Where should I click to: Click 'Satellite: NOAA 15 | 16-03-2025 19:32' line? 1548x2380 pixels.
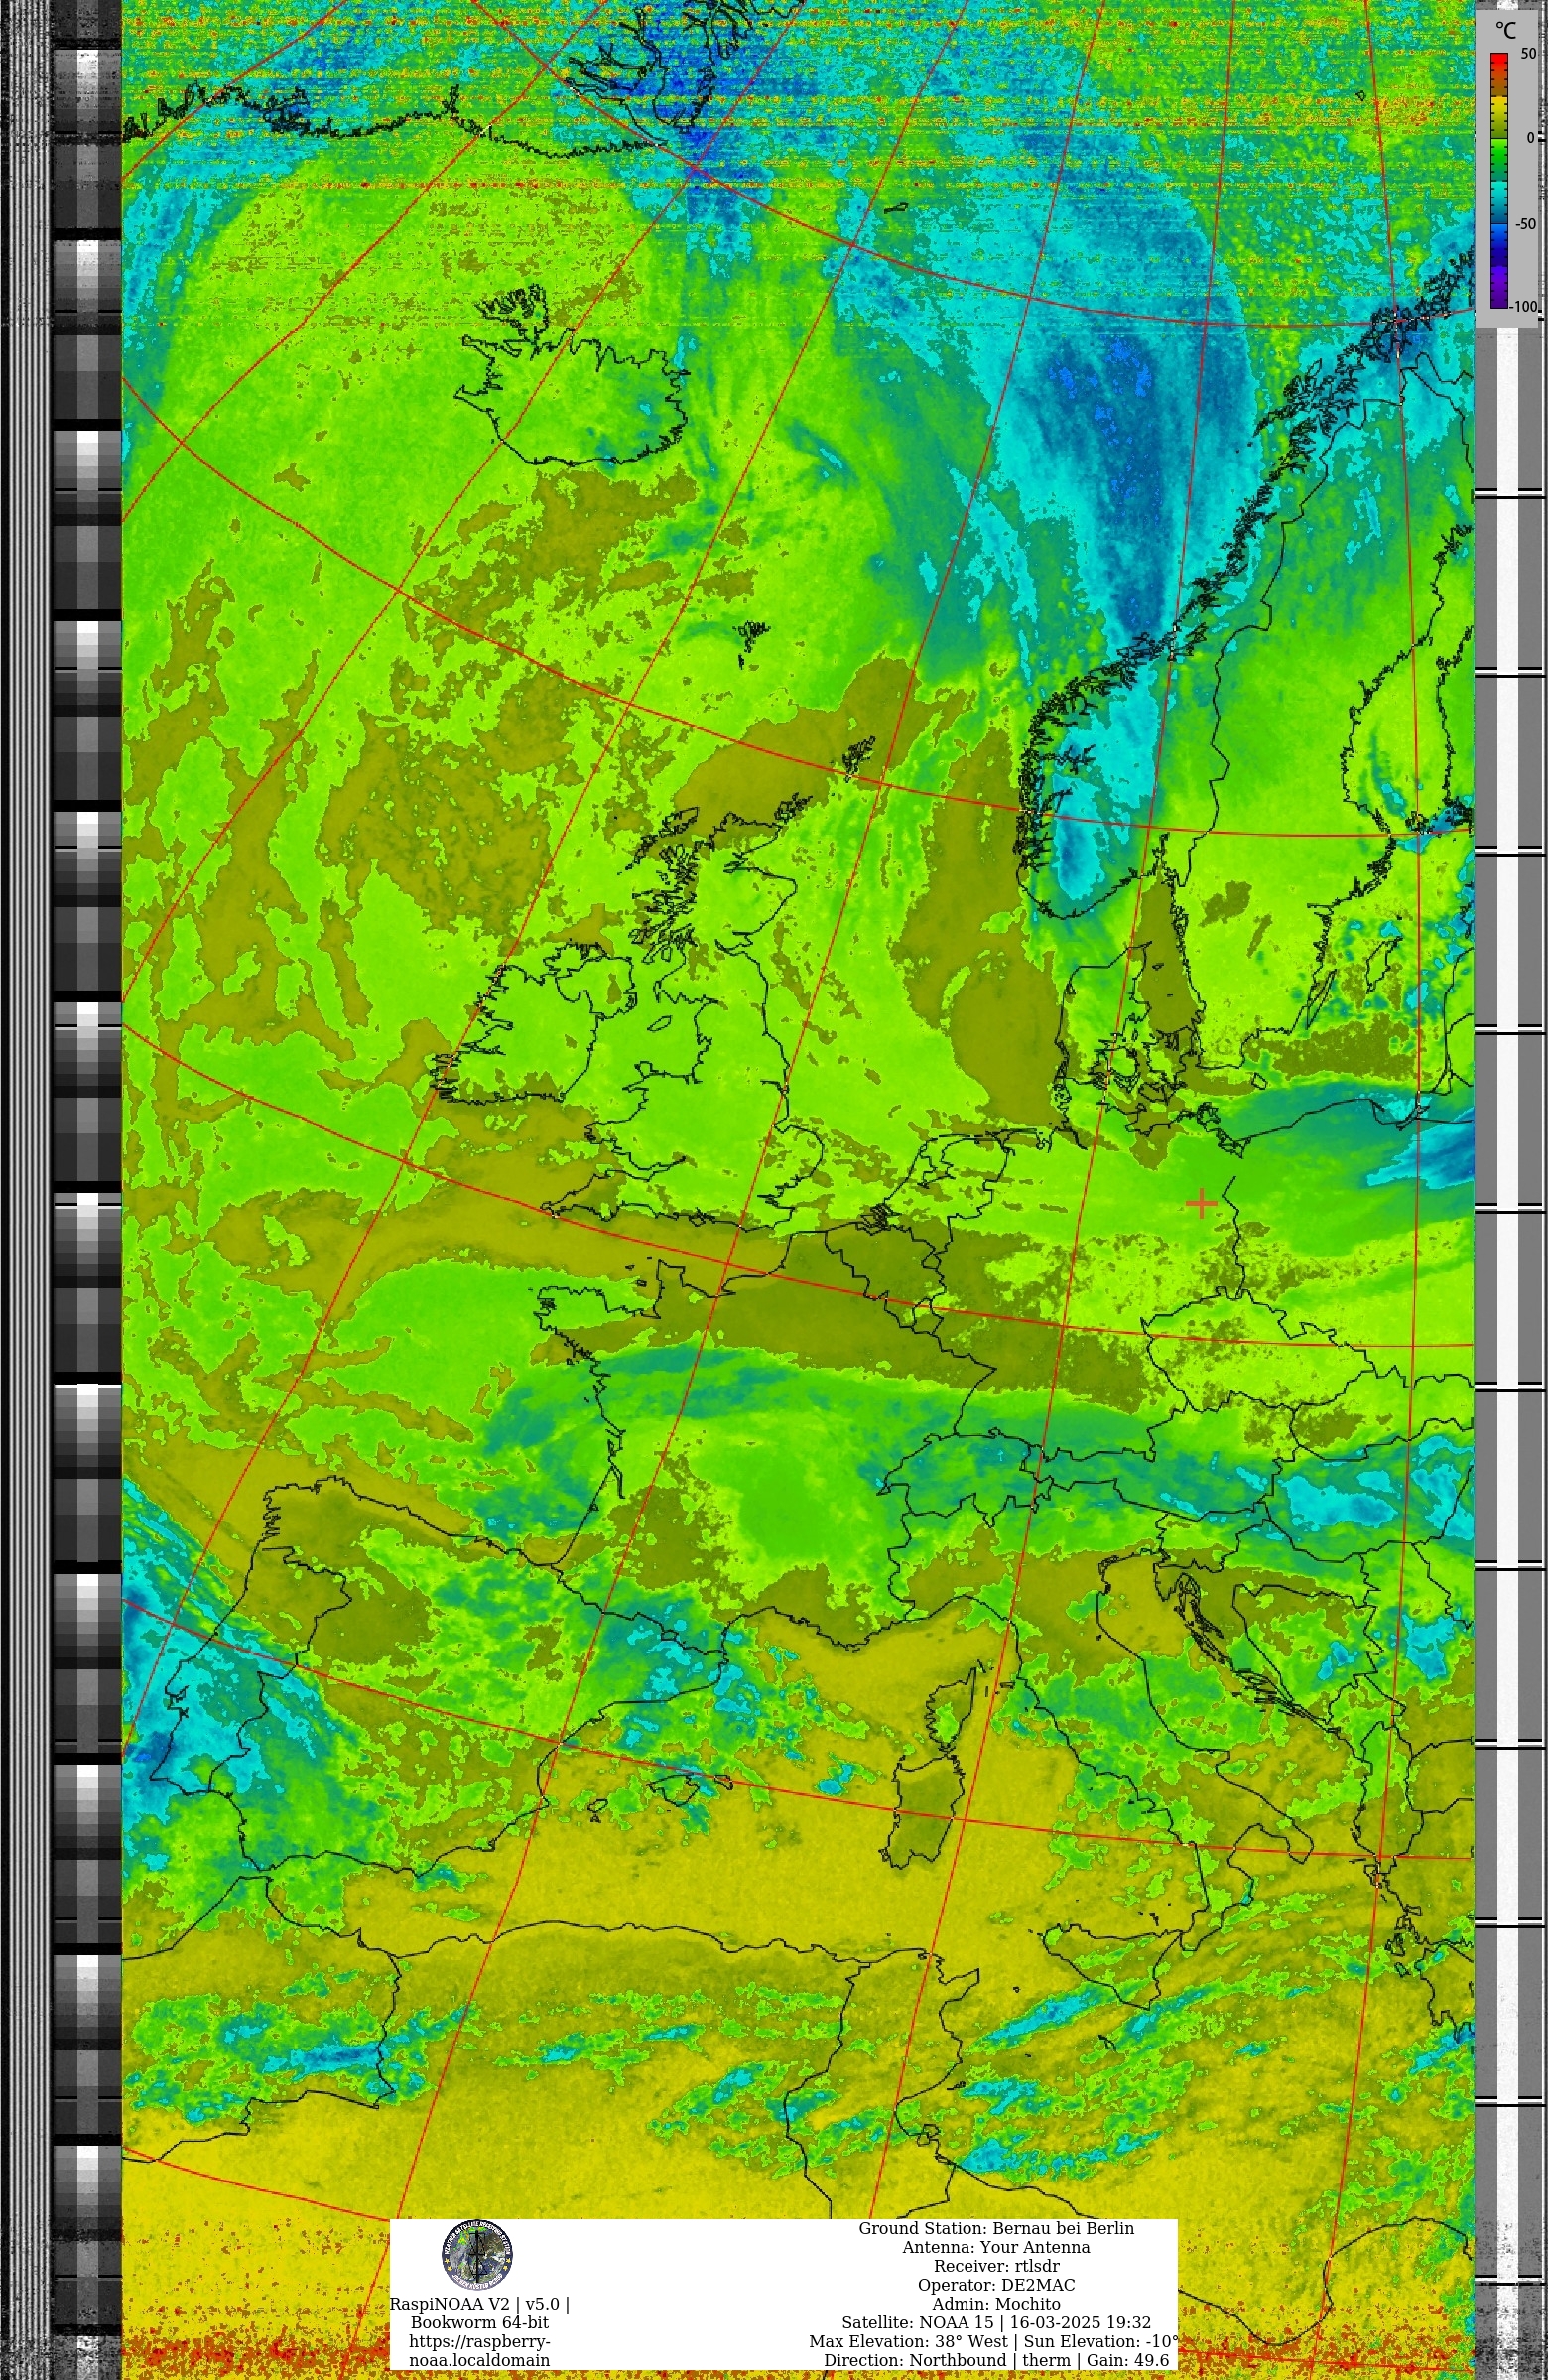coord(996,2323)
